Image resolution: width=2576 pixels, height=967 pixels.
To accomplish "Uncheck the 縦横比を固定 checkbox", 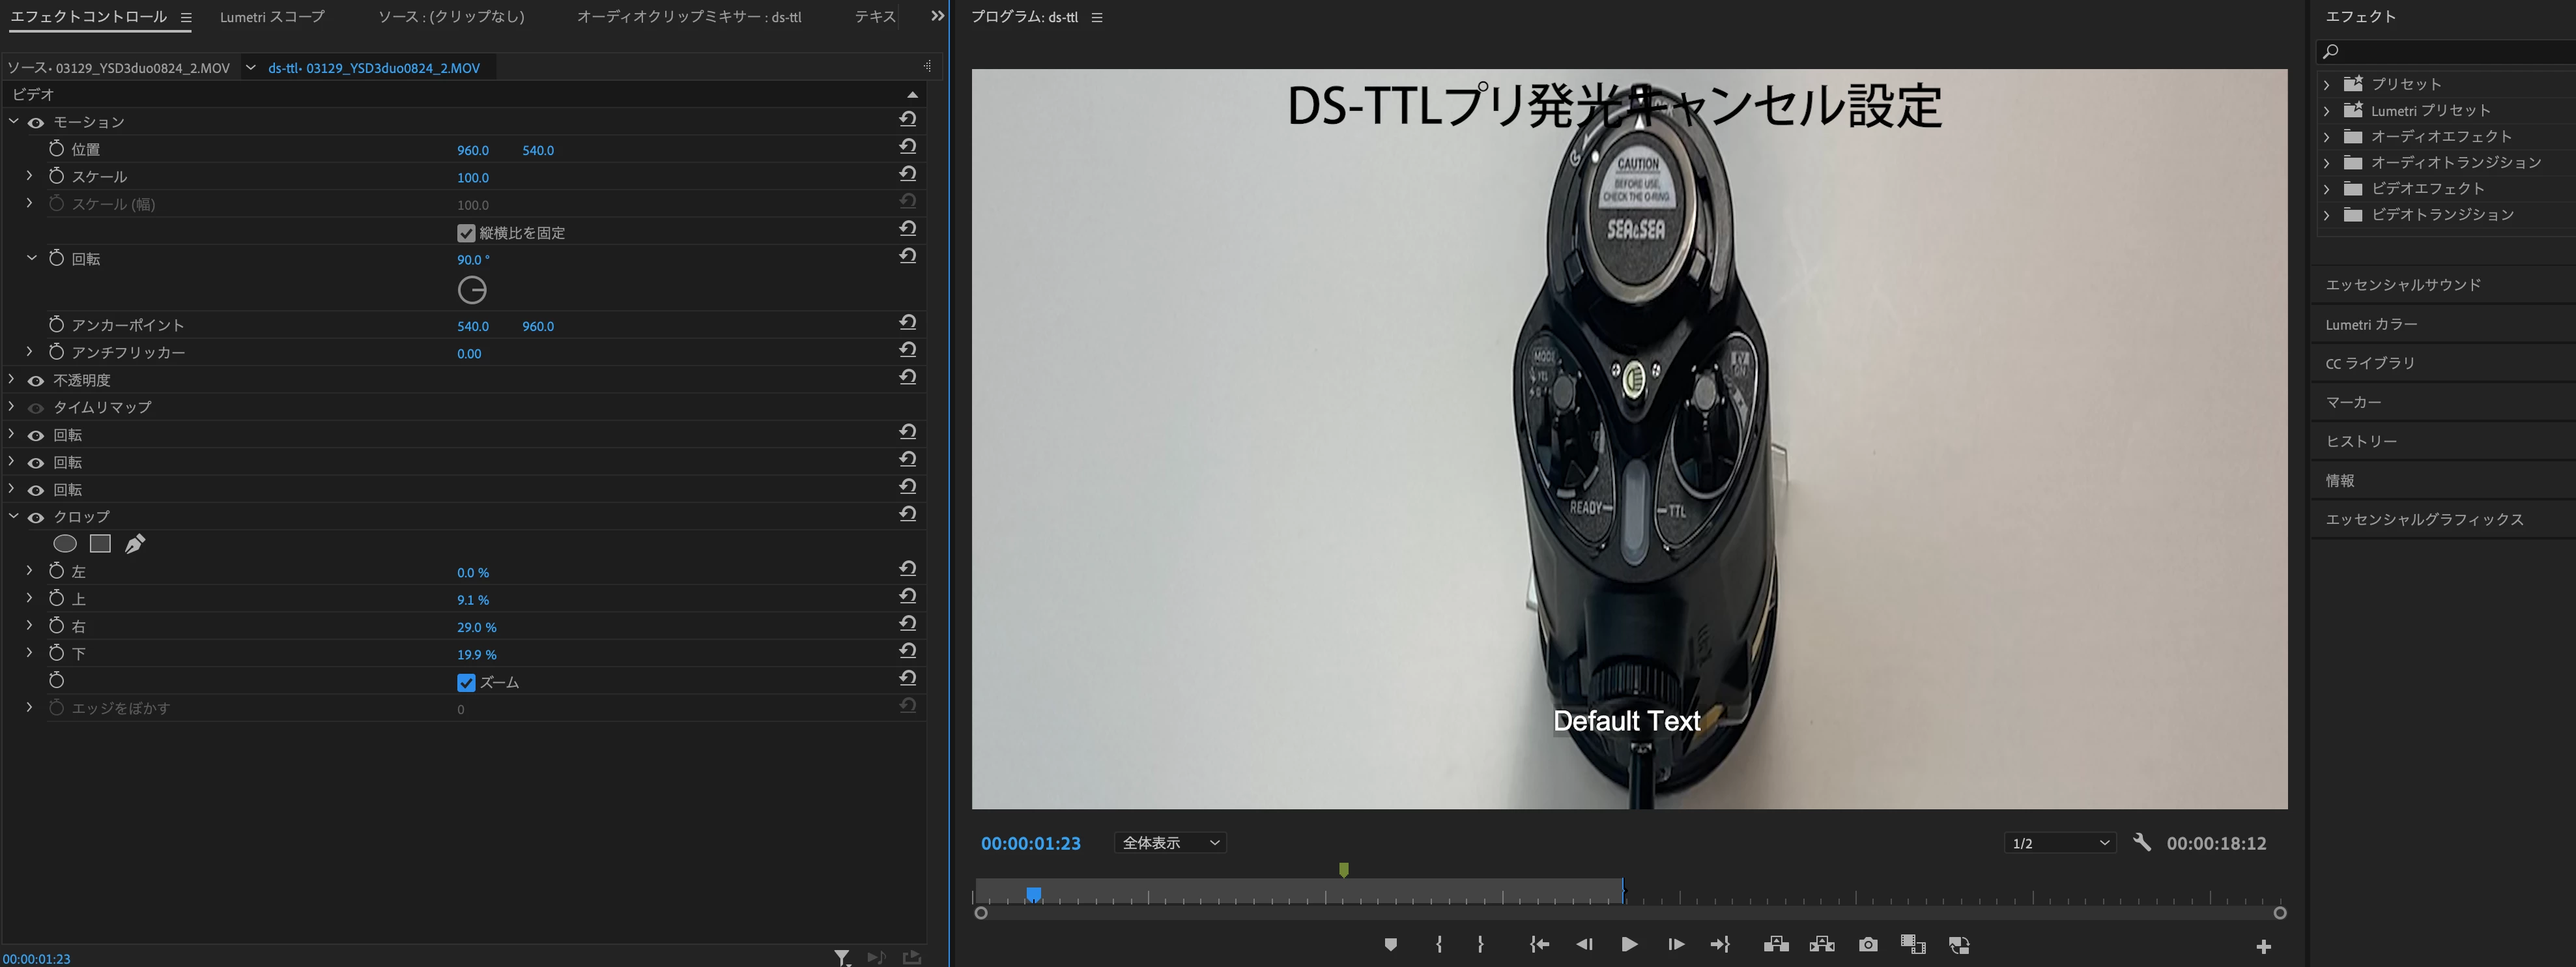I will (466, 233).
